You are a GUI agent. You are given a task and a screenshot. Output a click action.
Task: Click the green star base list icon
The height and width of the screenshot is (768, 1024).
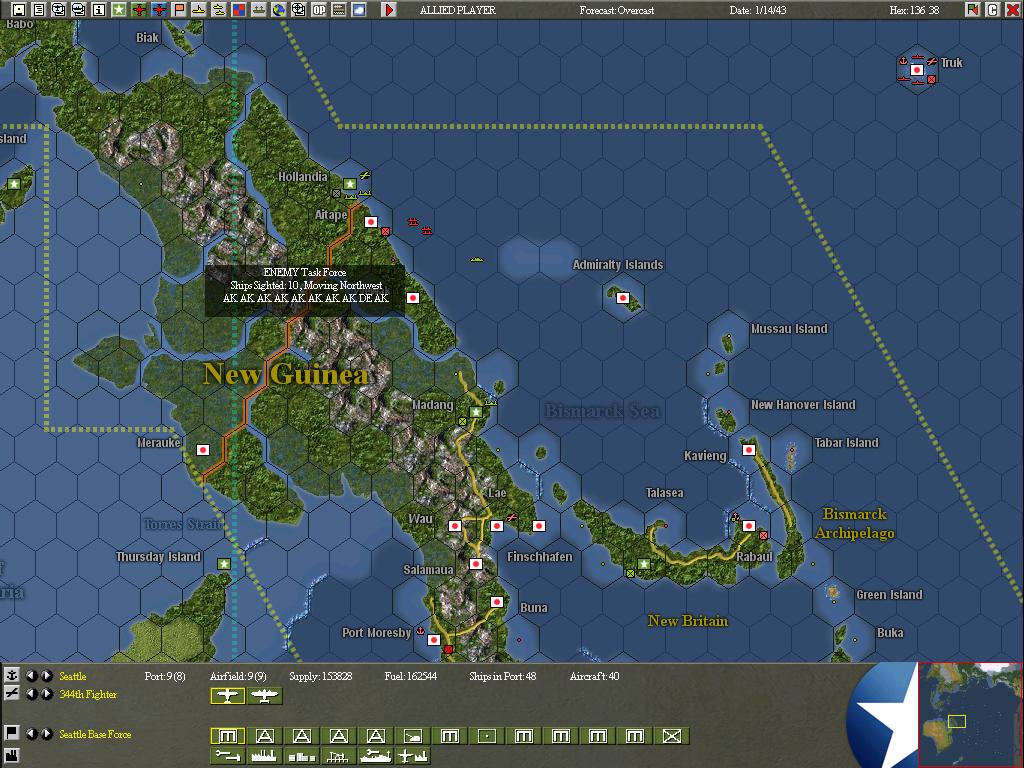tap(119, 10)
